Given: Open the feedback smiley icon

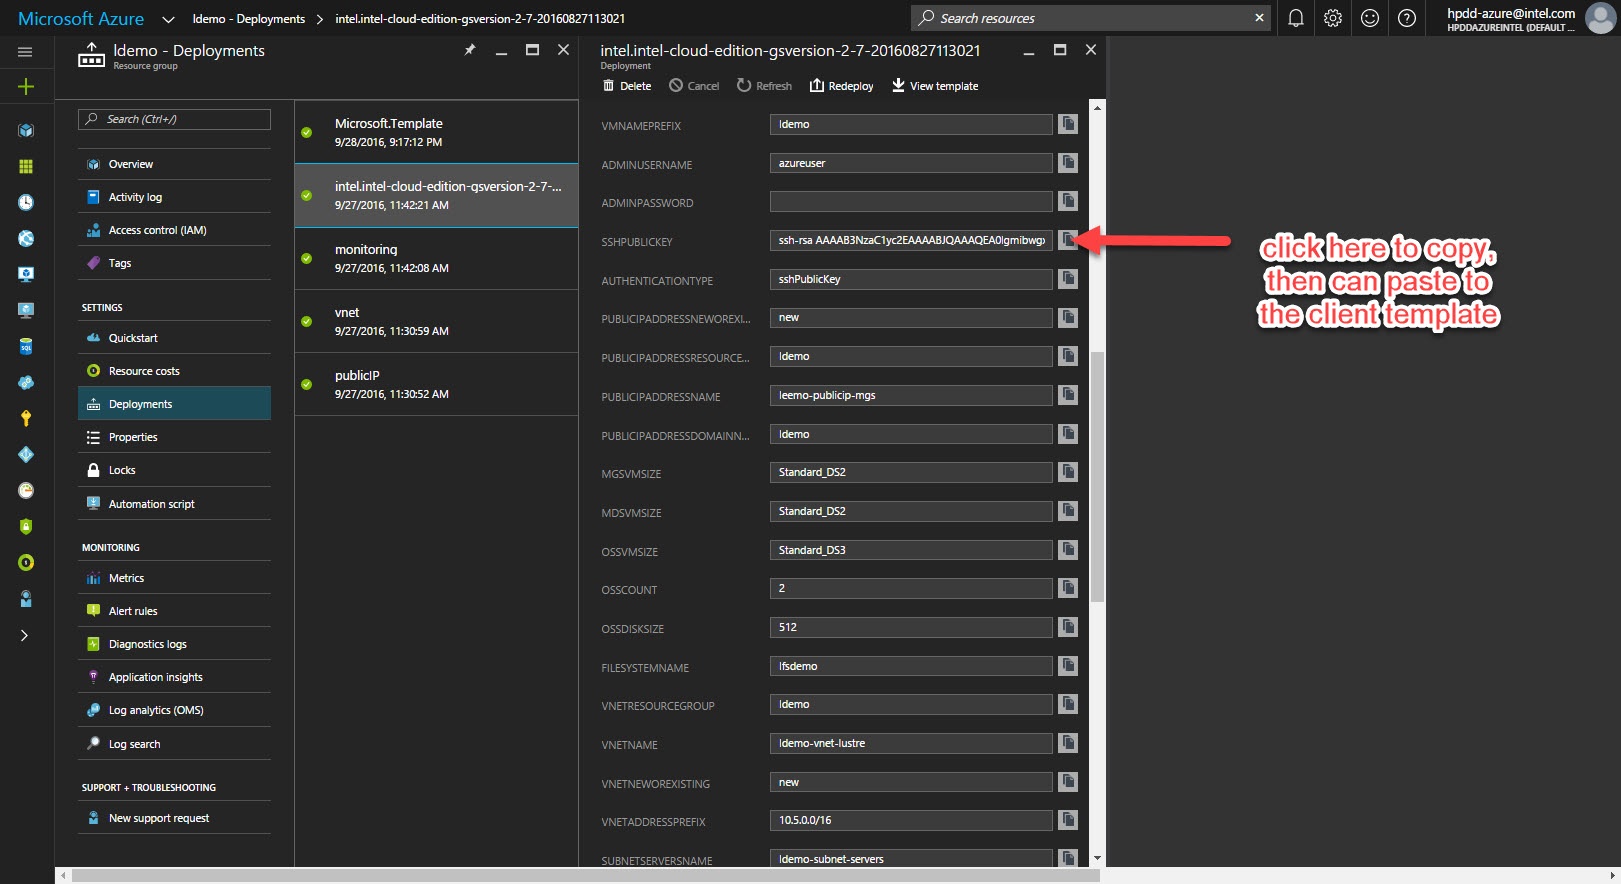Looking at the screenshot, I should point(1370,18).
